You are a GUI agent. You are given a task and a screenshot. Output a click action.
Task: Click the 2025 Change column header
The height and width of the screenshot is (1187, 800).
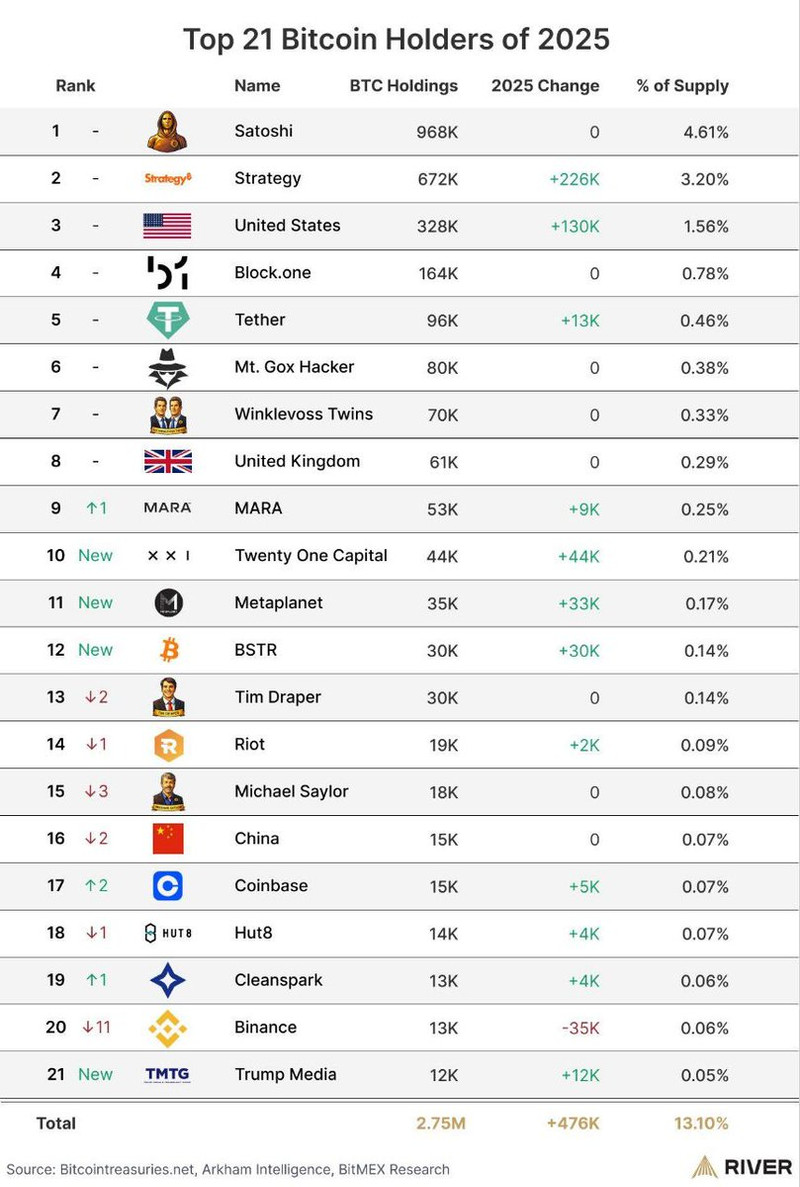(545, 85)
